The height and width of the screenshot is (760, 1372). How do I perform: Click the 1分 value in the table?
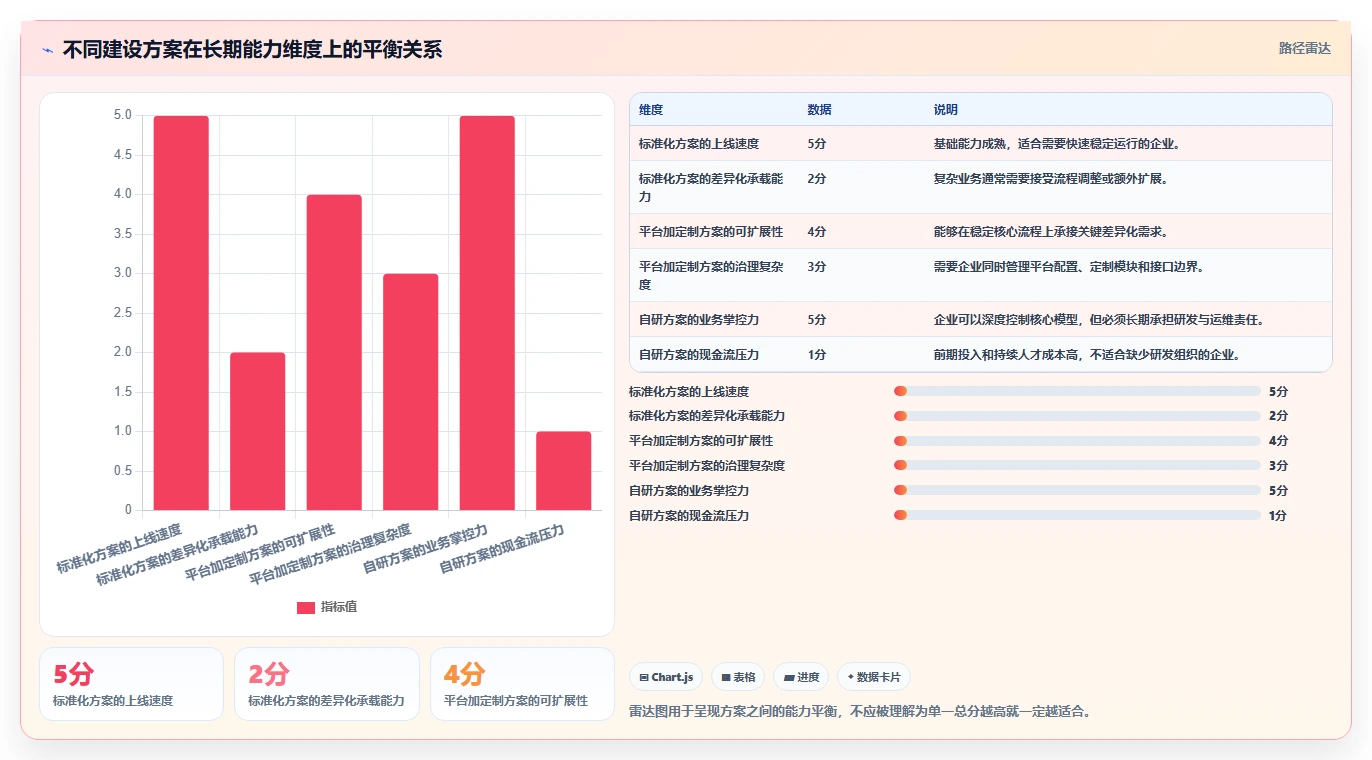[817, 355]
